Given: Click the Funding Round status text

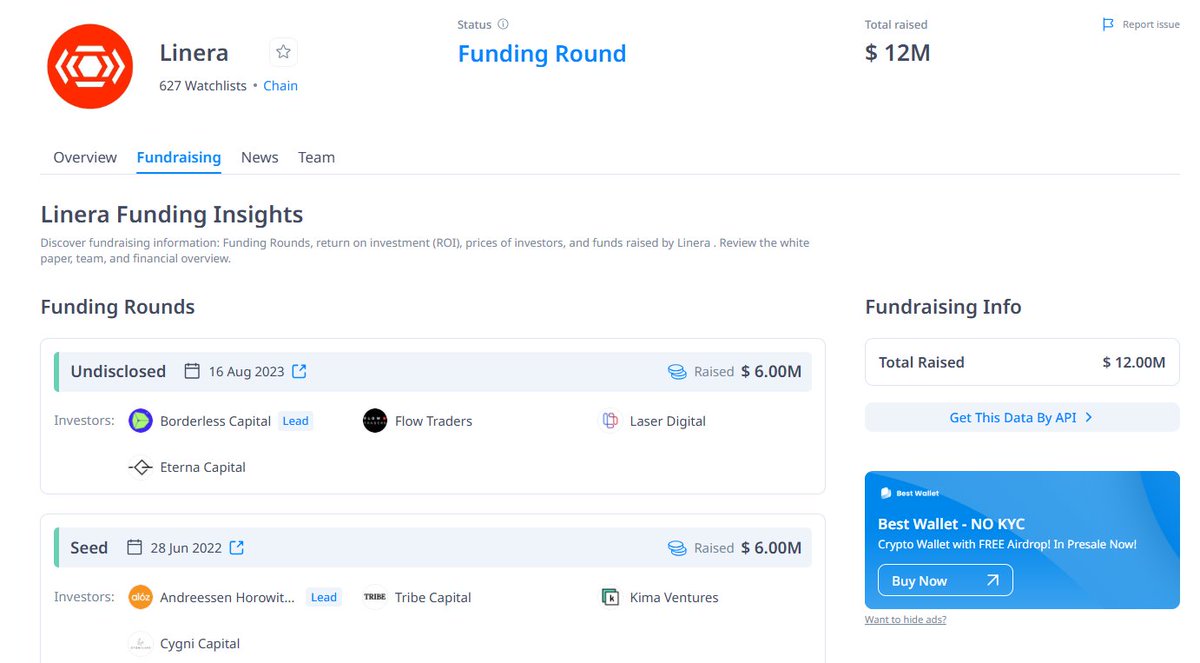Looking at the screenshot, I should coord(542,54).
